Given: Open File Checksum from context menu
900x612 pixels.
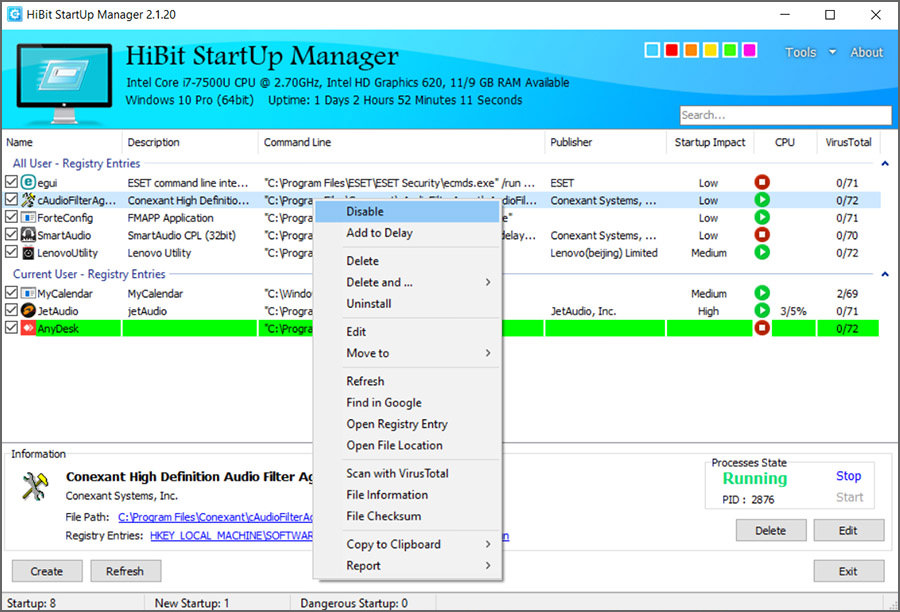Looking at the screenshot, I should [408, 516].
